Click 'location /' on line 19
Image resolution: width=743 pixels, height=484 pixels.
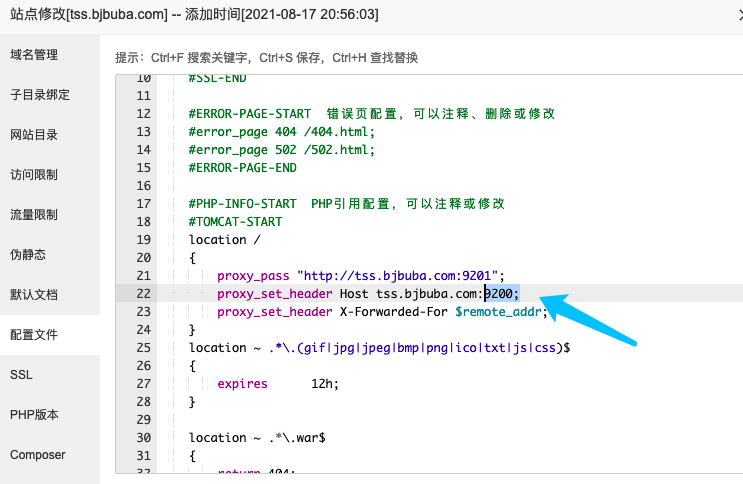coord(225,239)
